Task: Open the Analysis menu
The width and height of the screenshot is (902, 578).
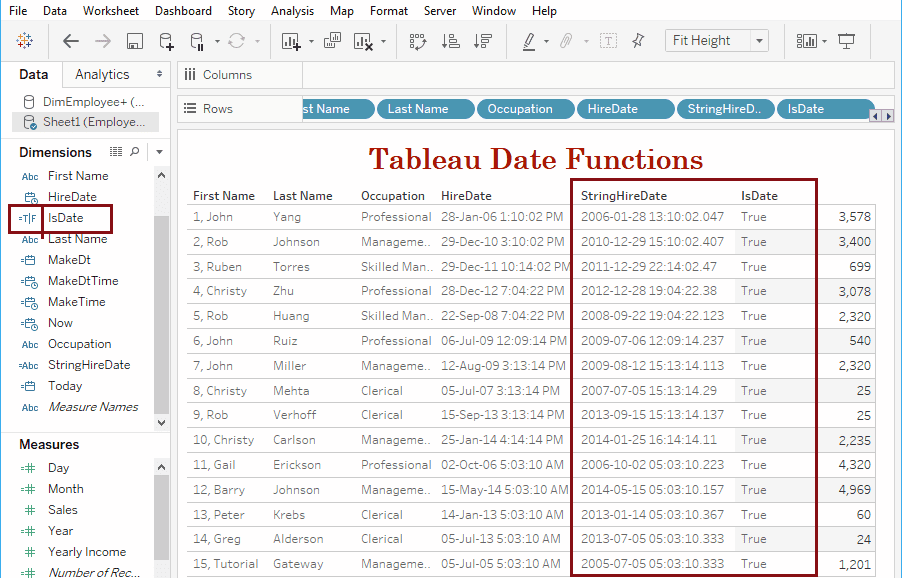Action: coord(293,11)
